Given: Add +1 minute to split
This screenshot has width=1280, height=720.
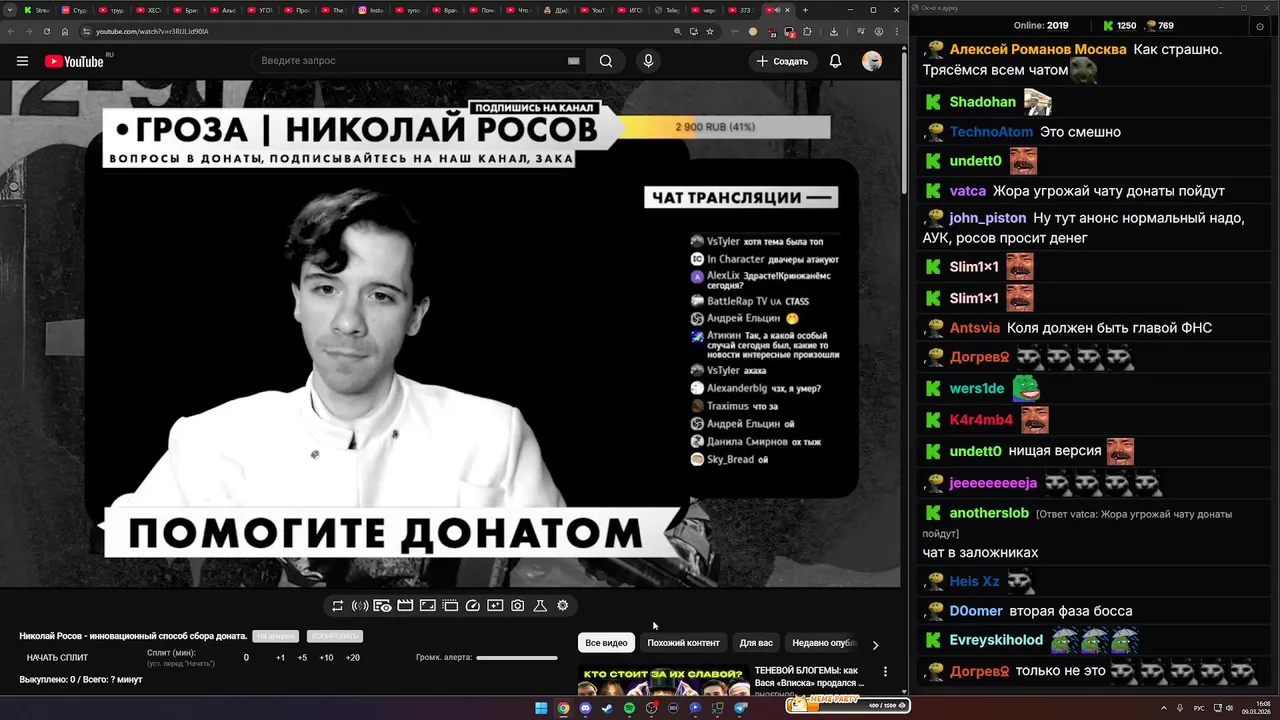Looking at the screenshot, I should (x=280, y=658).
